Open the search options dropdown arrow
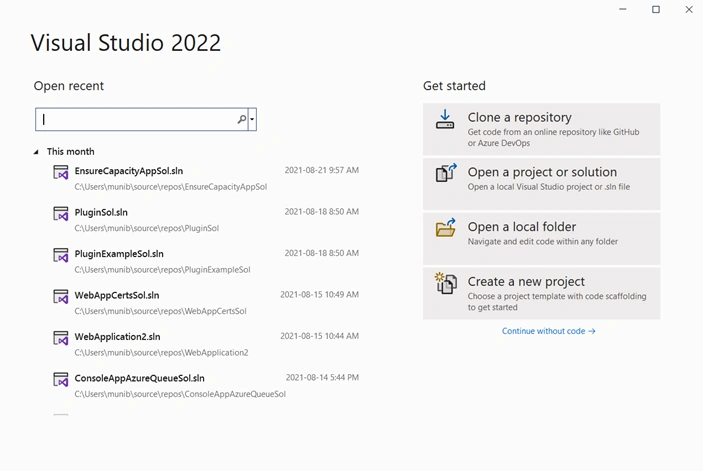This screenshot has height=471, width=703. [x=252, y=119]
